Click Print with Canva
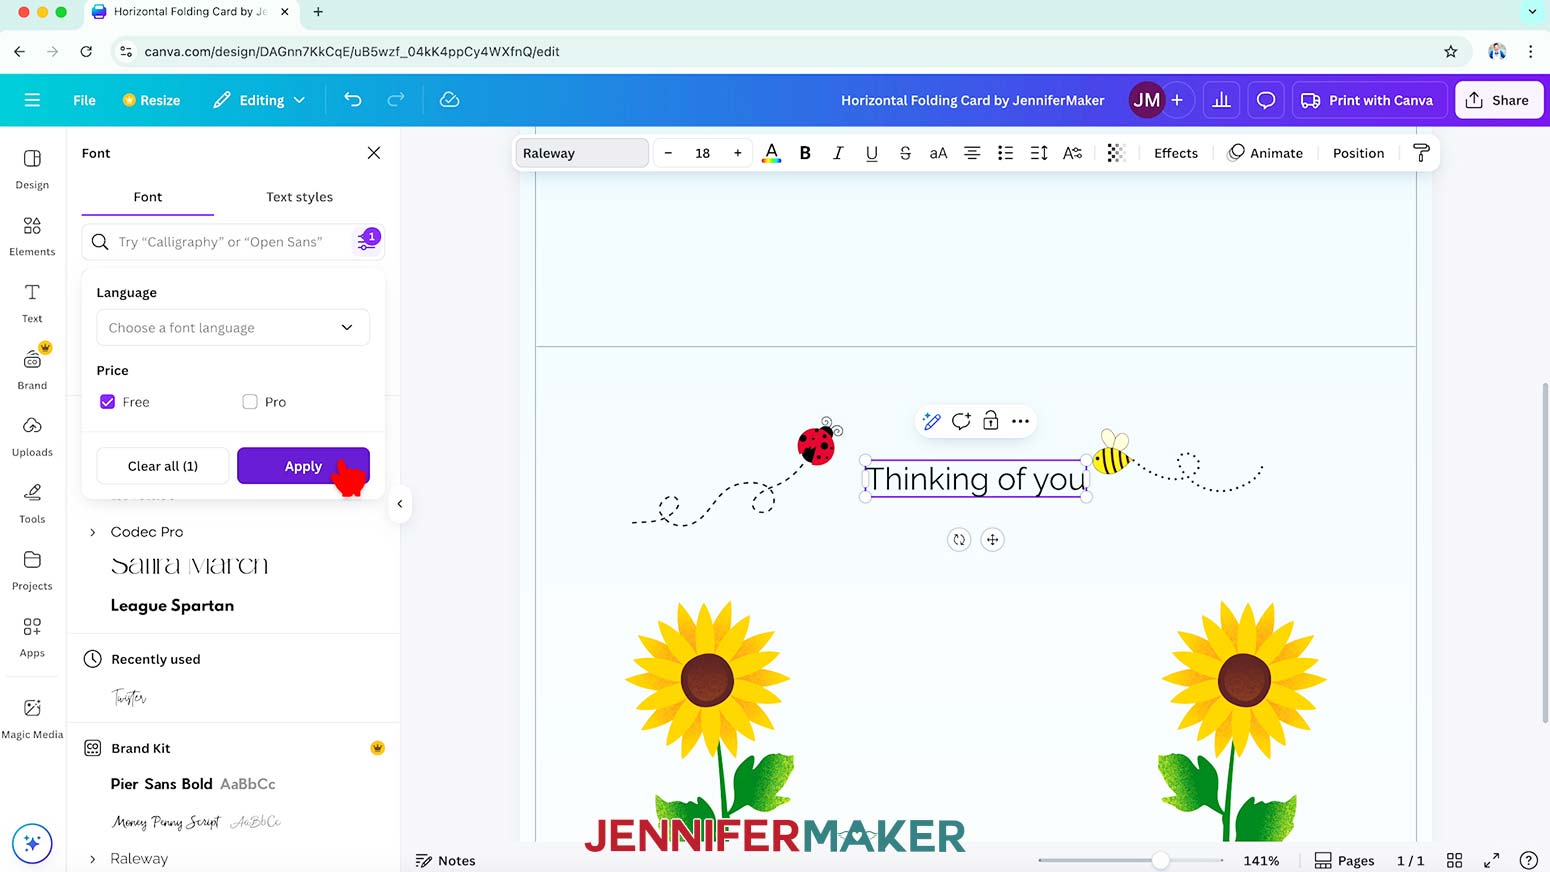Viewport: 1550px width, 872px height. [x=1368, y=100]
